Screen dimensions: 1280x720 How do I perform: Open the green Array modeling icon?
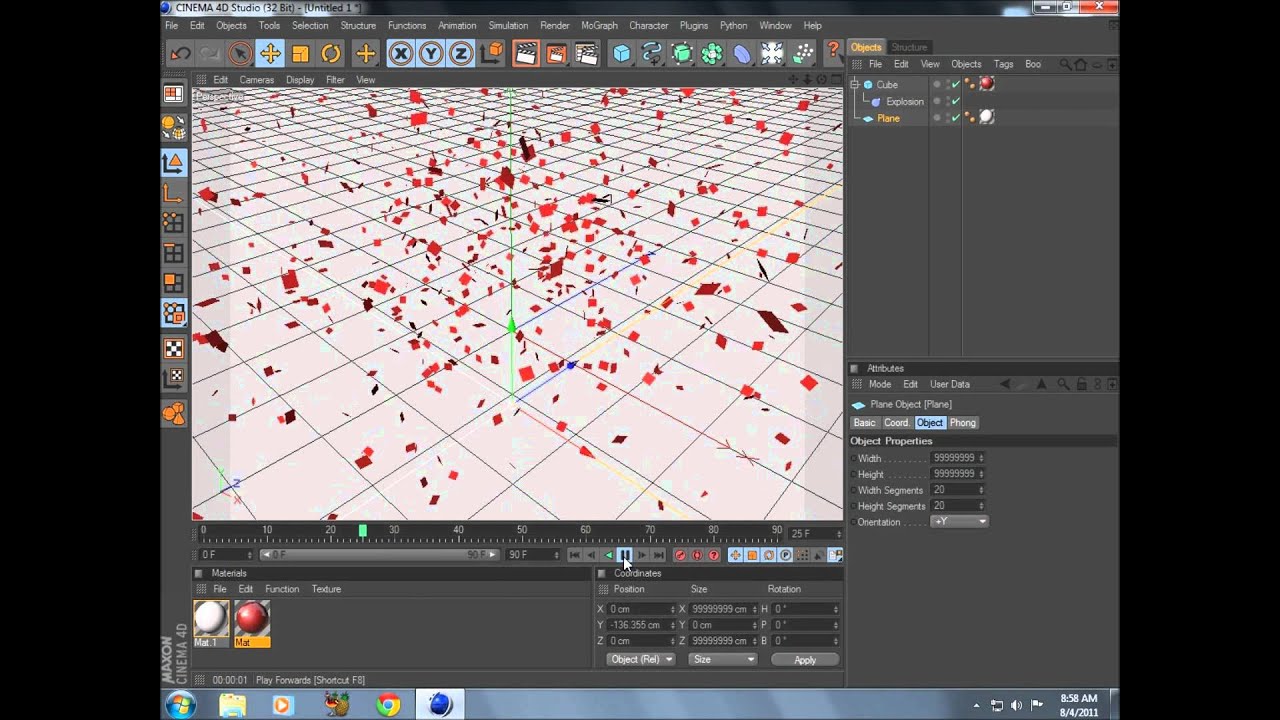(712, 54)
